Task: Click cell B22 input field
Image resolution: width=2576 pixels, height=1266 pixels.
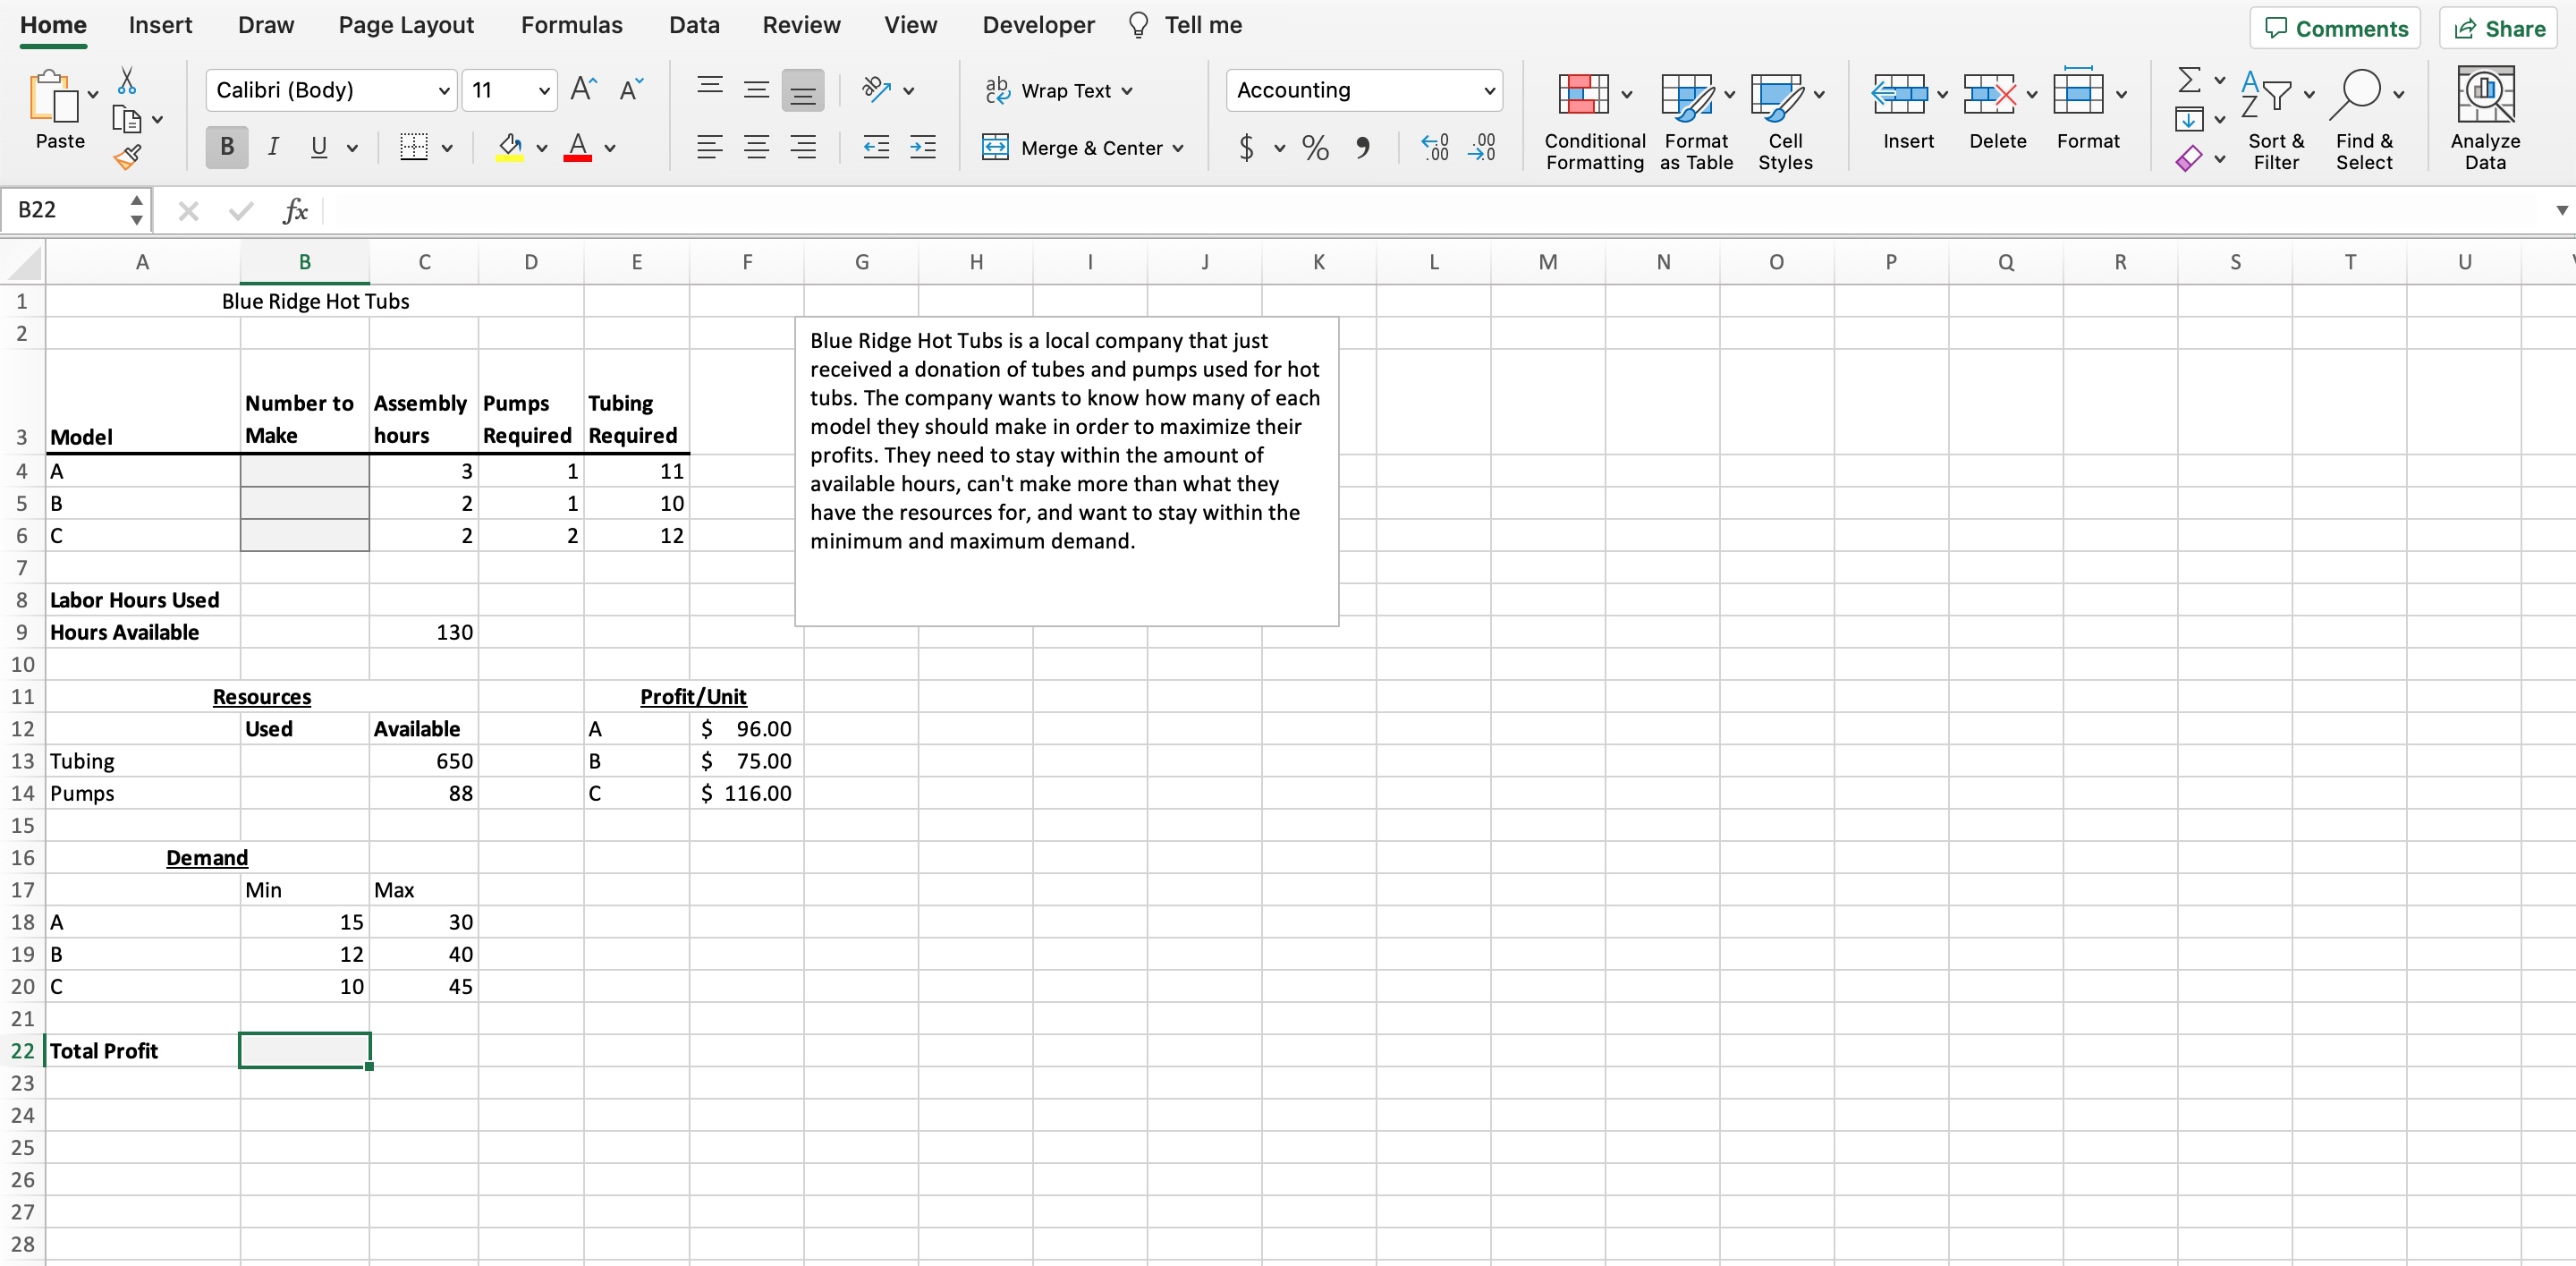Action: (x=302, y=1049)
